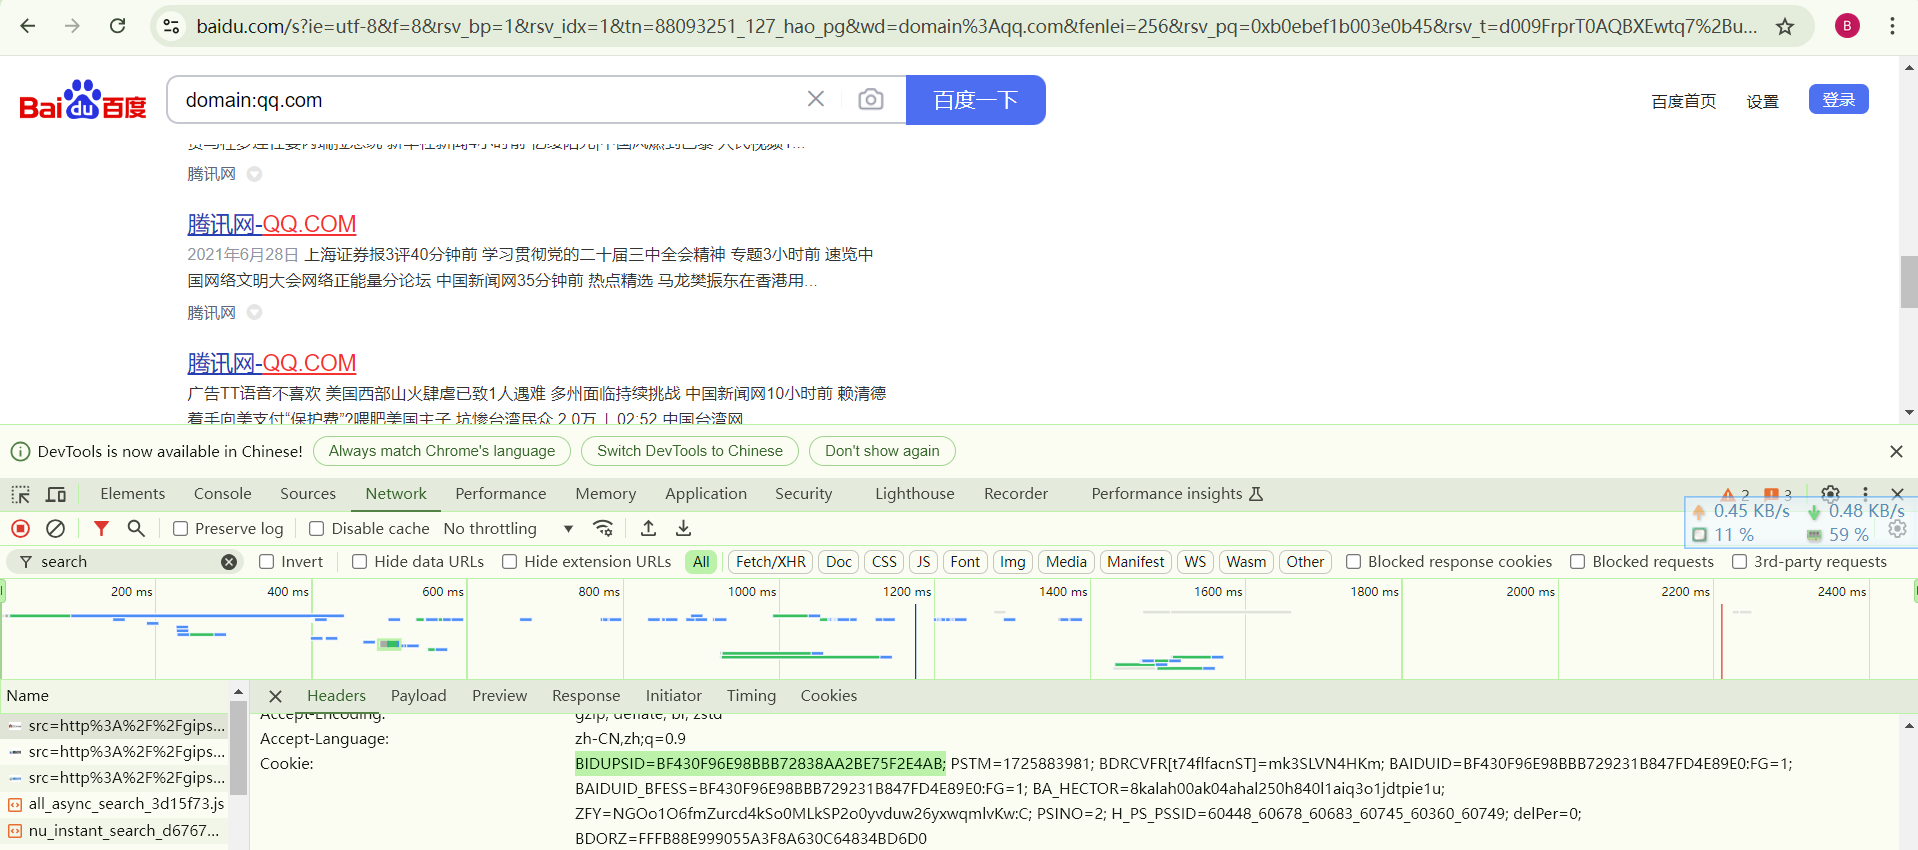Enable Disable cache checkbox

(317, 529)
